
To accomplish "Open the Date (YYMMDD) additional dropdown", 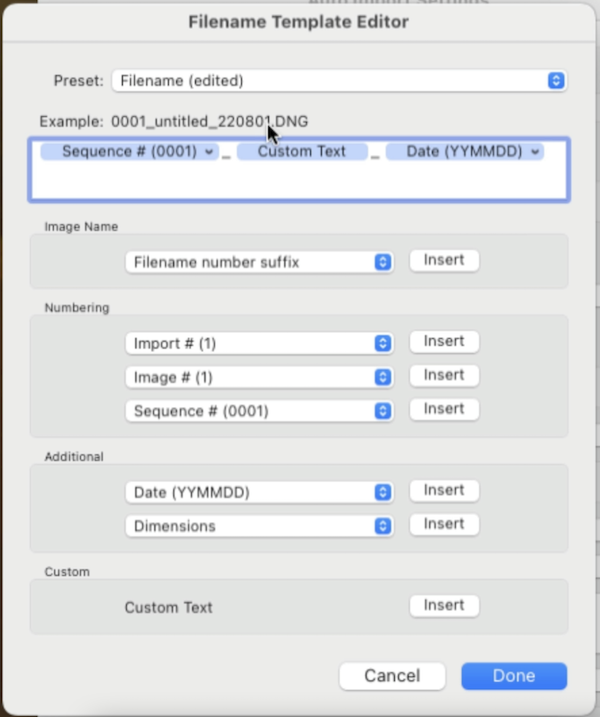I will [x=258, y=492].
